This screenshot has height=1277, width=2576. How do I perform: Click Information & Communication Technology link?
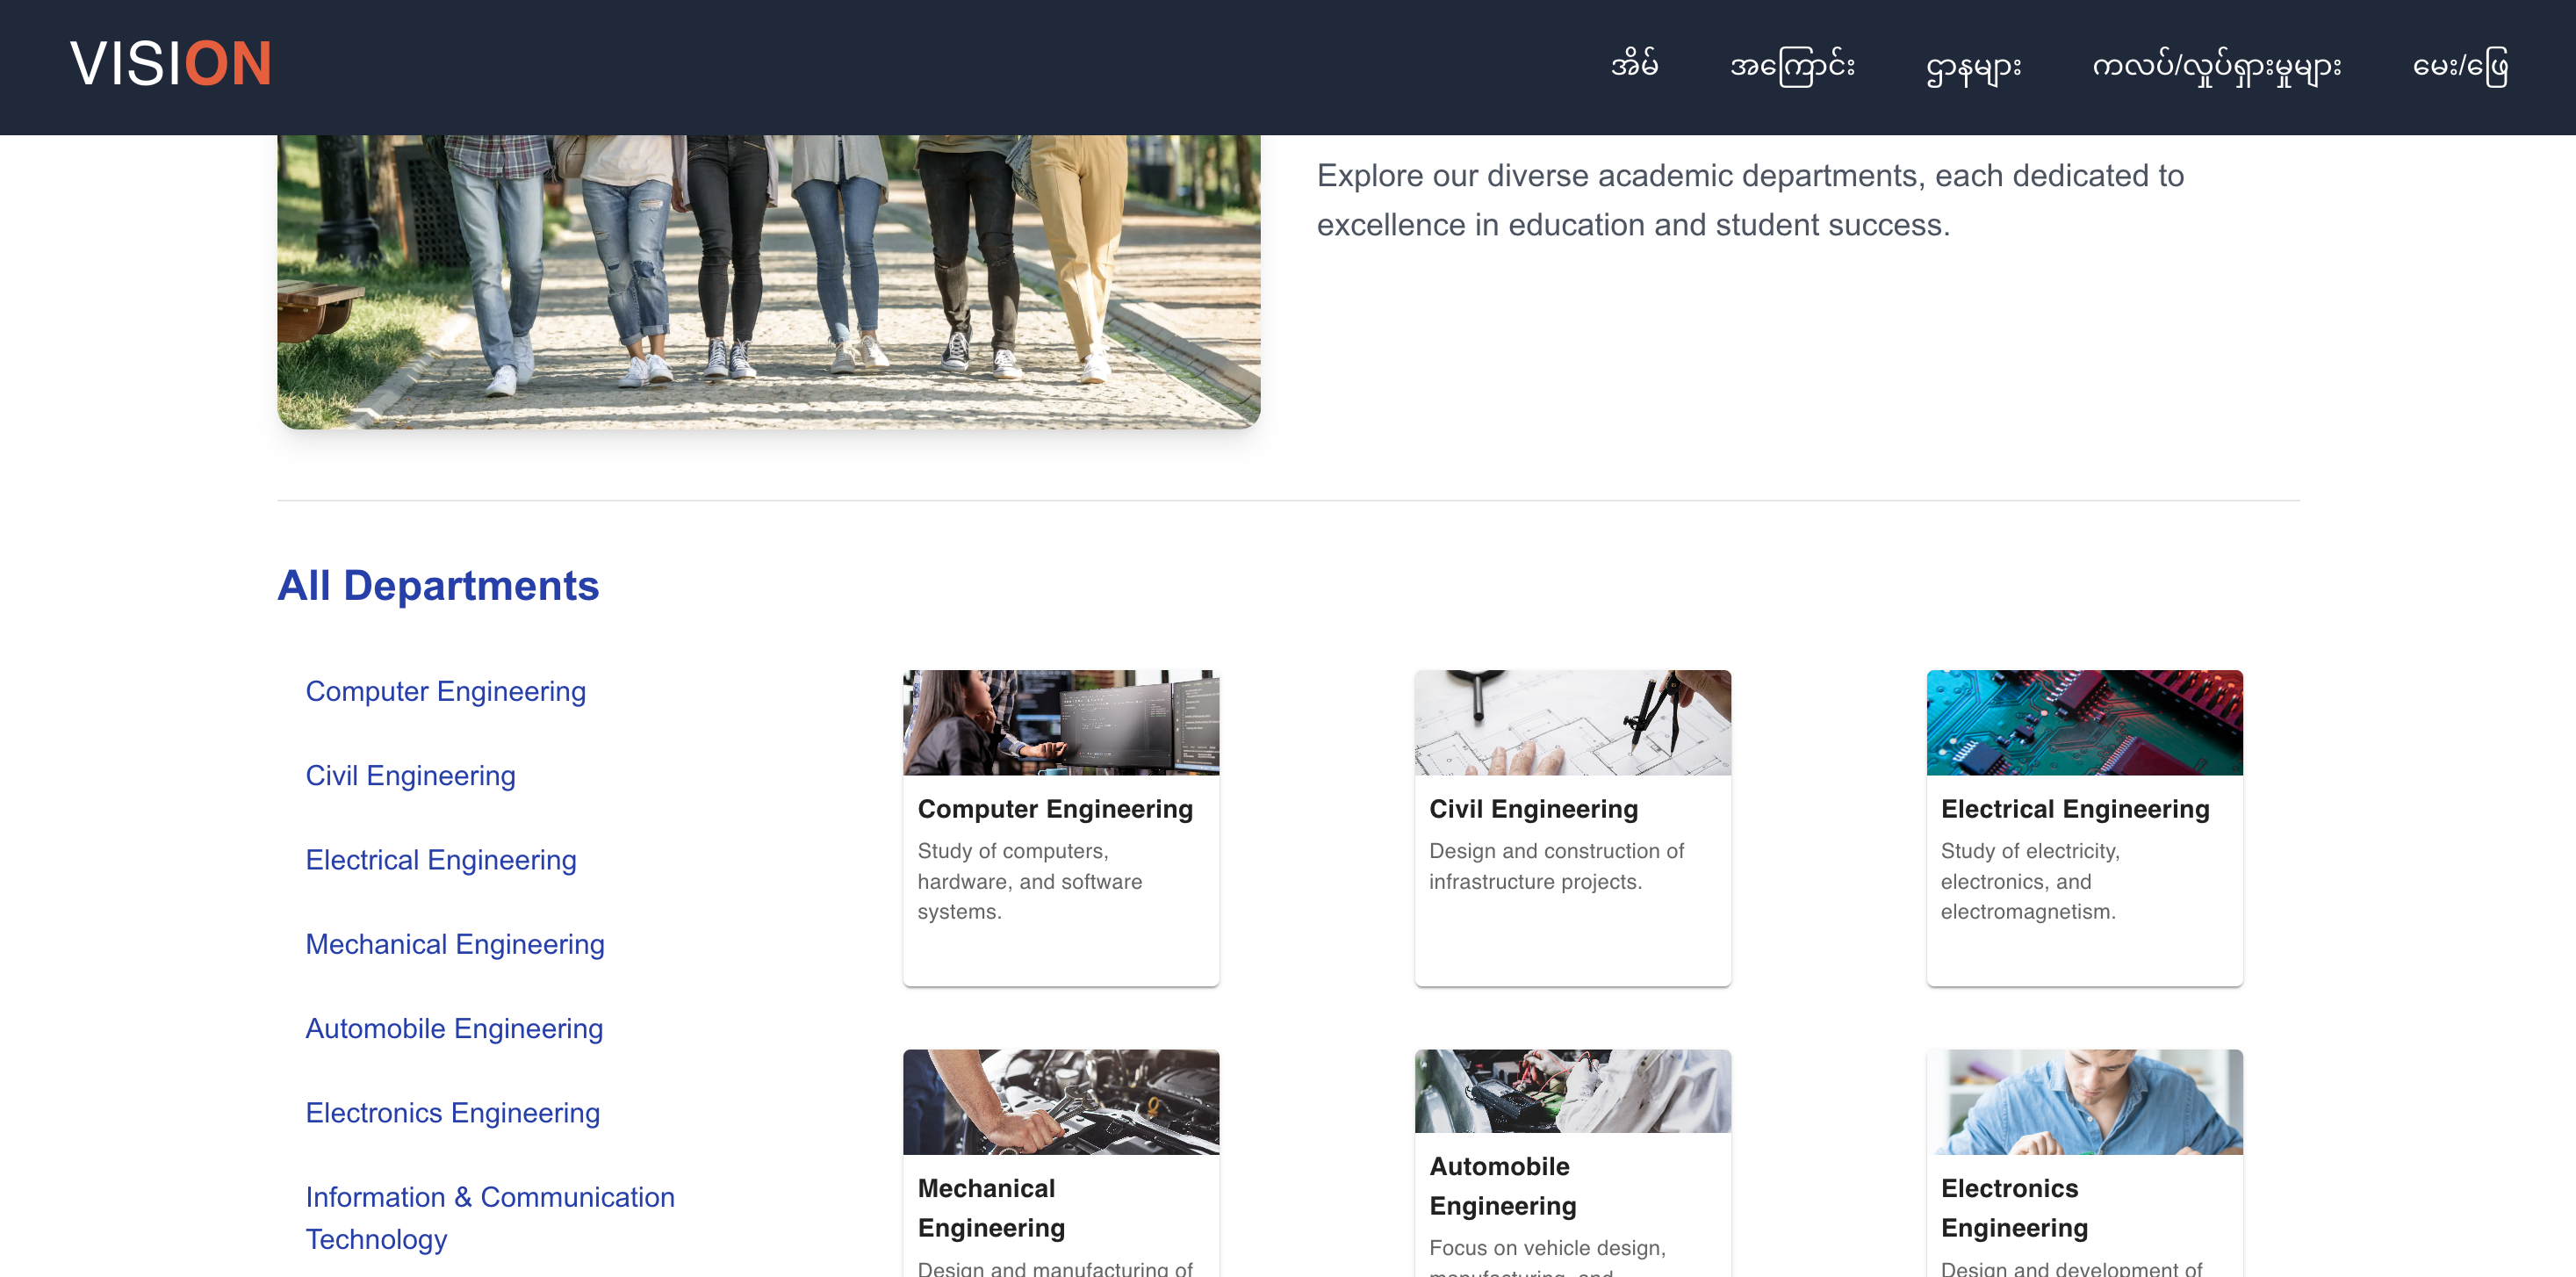point(489,1217)
